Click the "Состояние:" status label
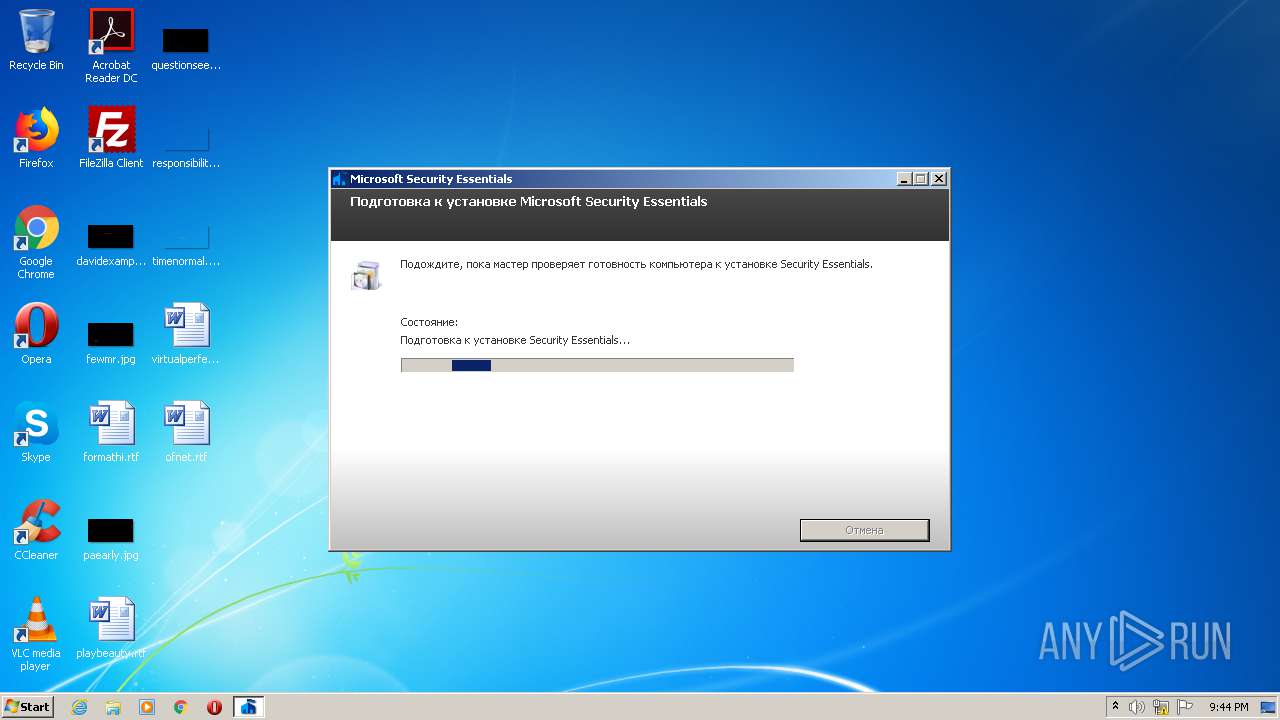The width and height of the screenshot is (1280, 720). [x=429, y=322]
